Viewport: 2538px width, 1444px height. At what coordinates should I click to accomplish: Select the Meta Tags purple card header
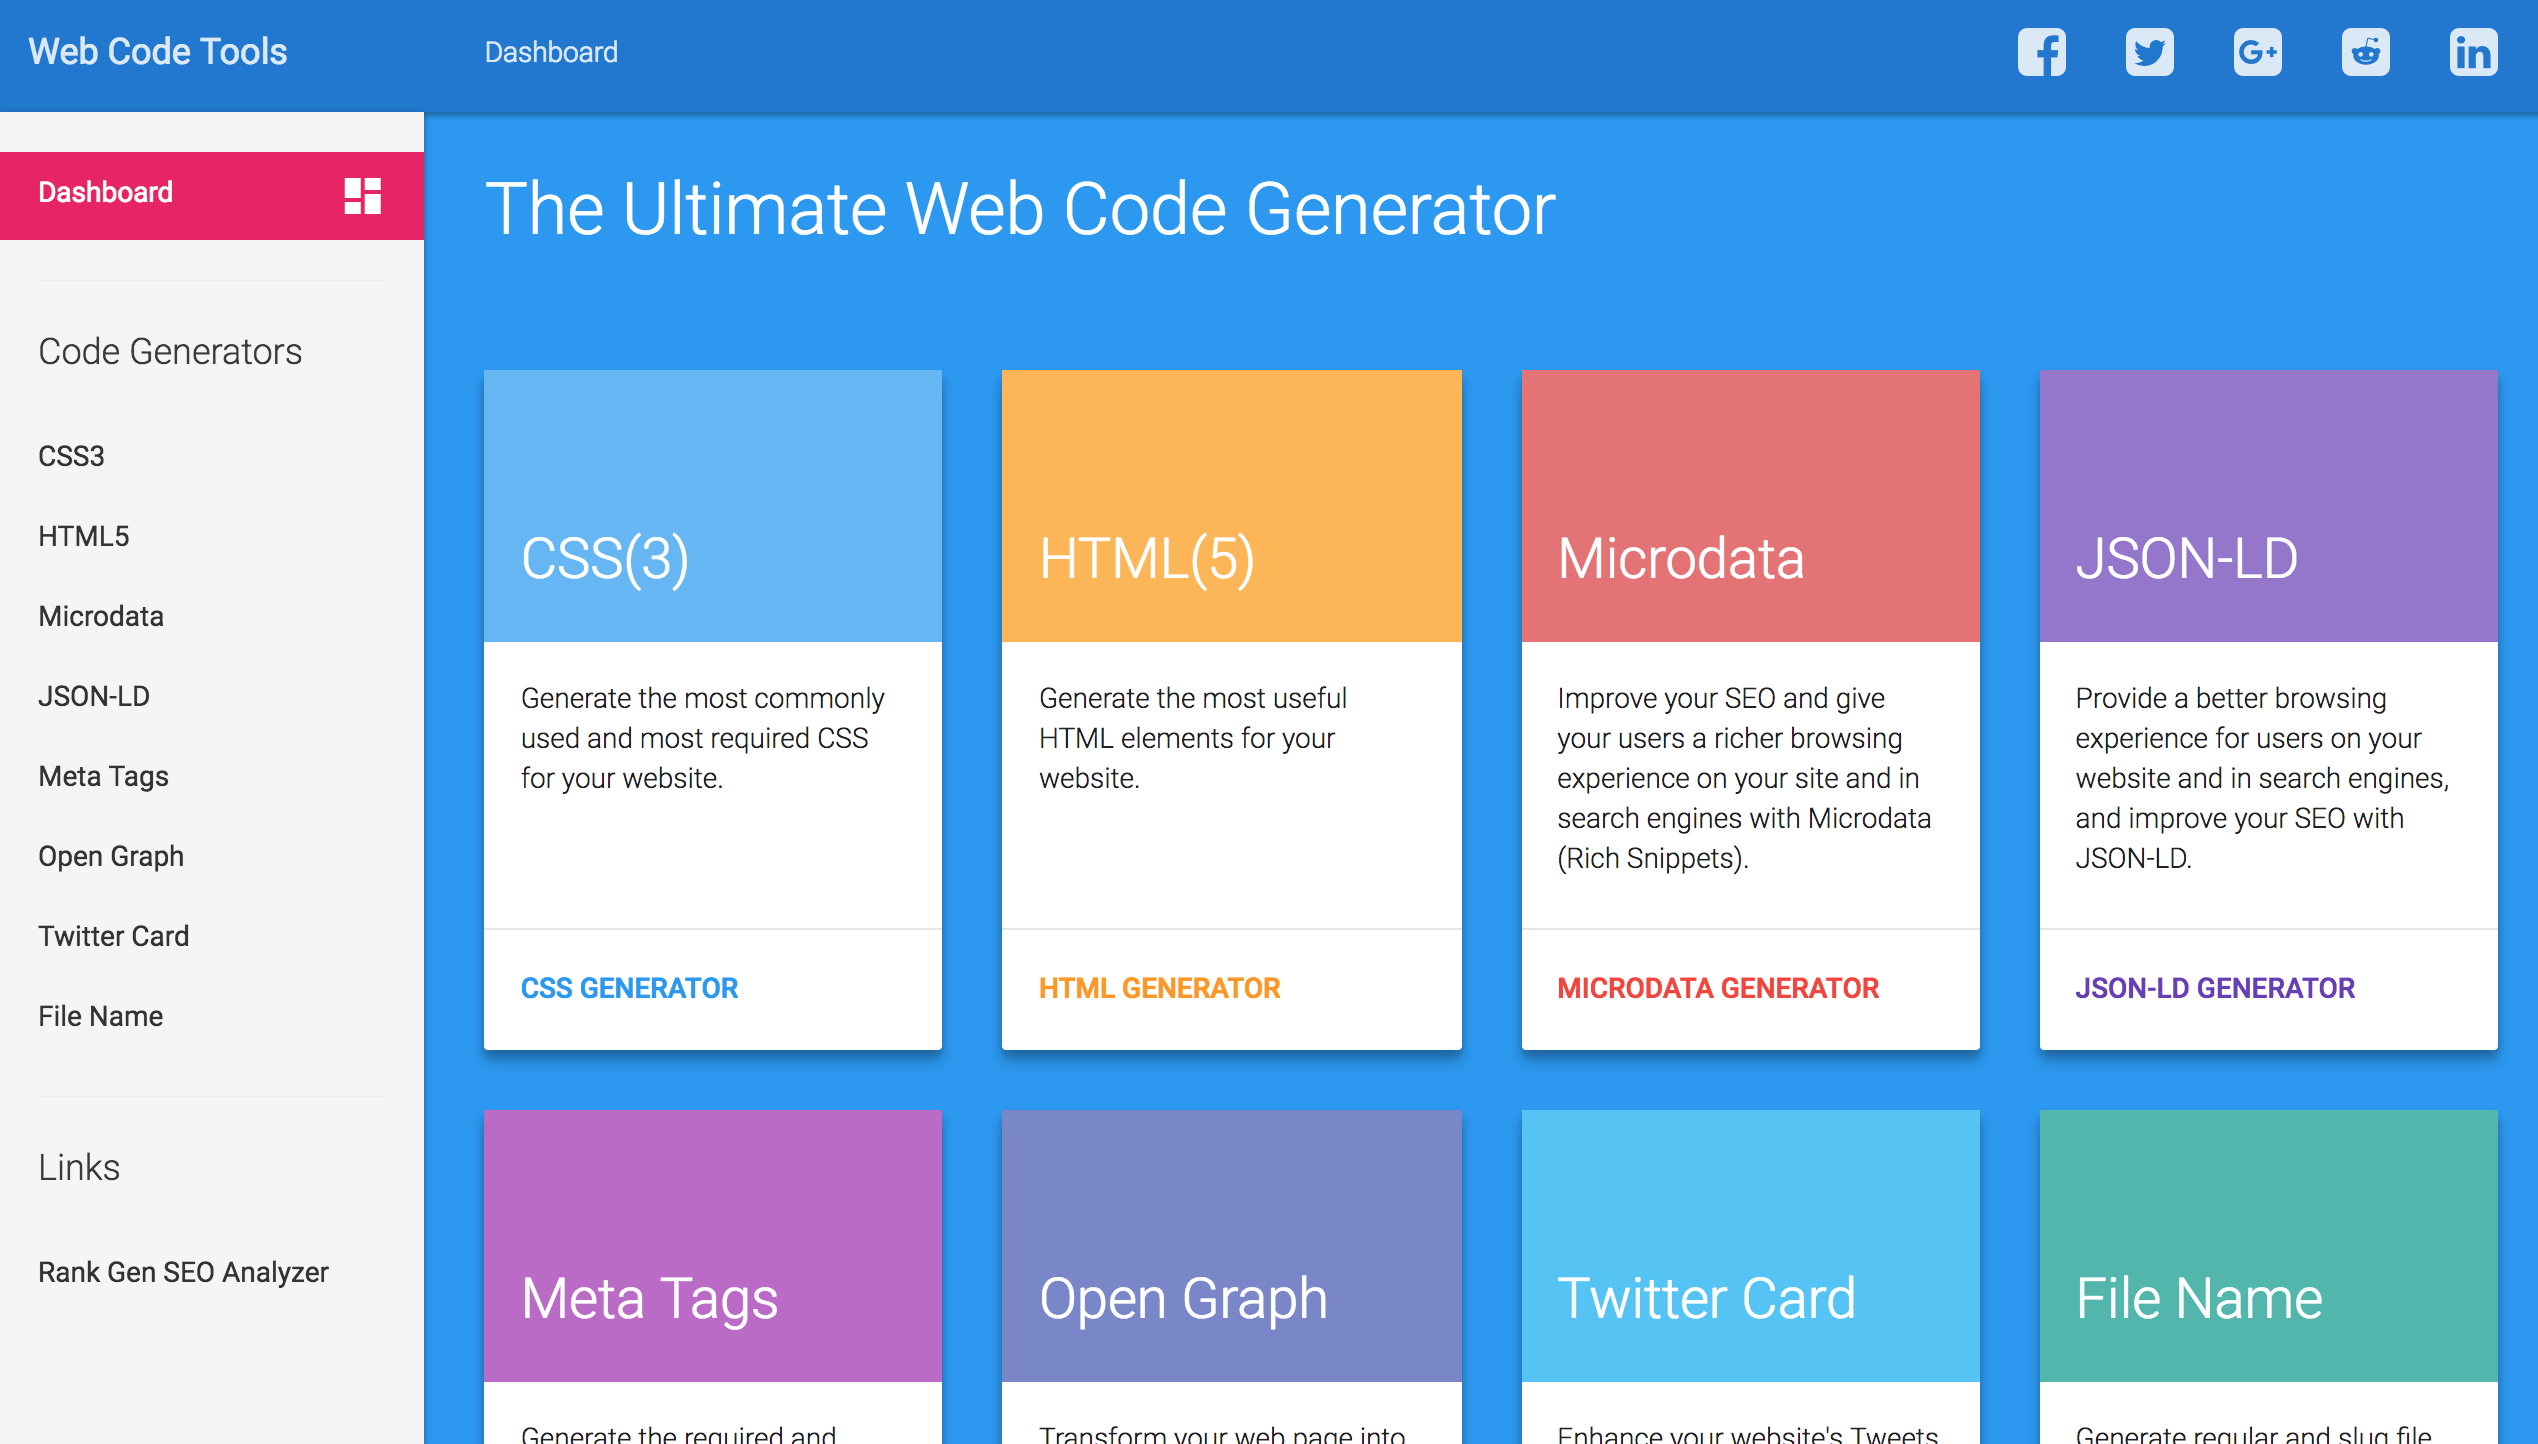(712, 1246)
